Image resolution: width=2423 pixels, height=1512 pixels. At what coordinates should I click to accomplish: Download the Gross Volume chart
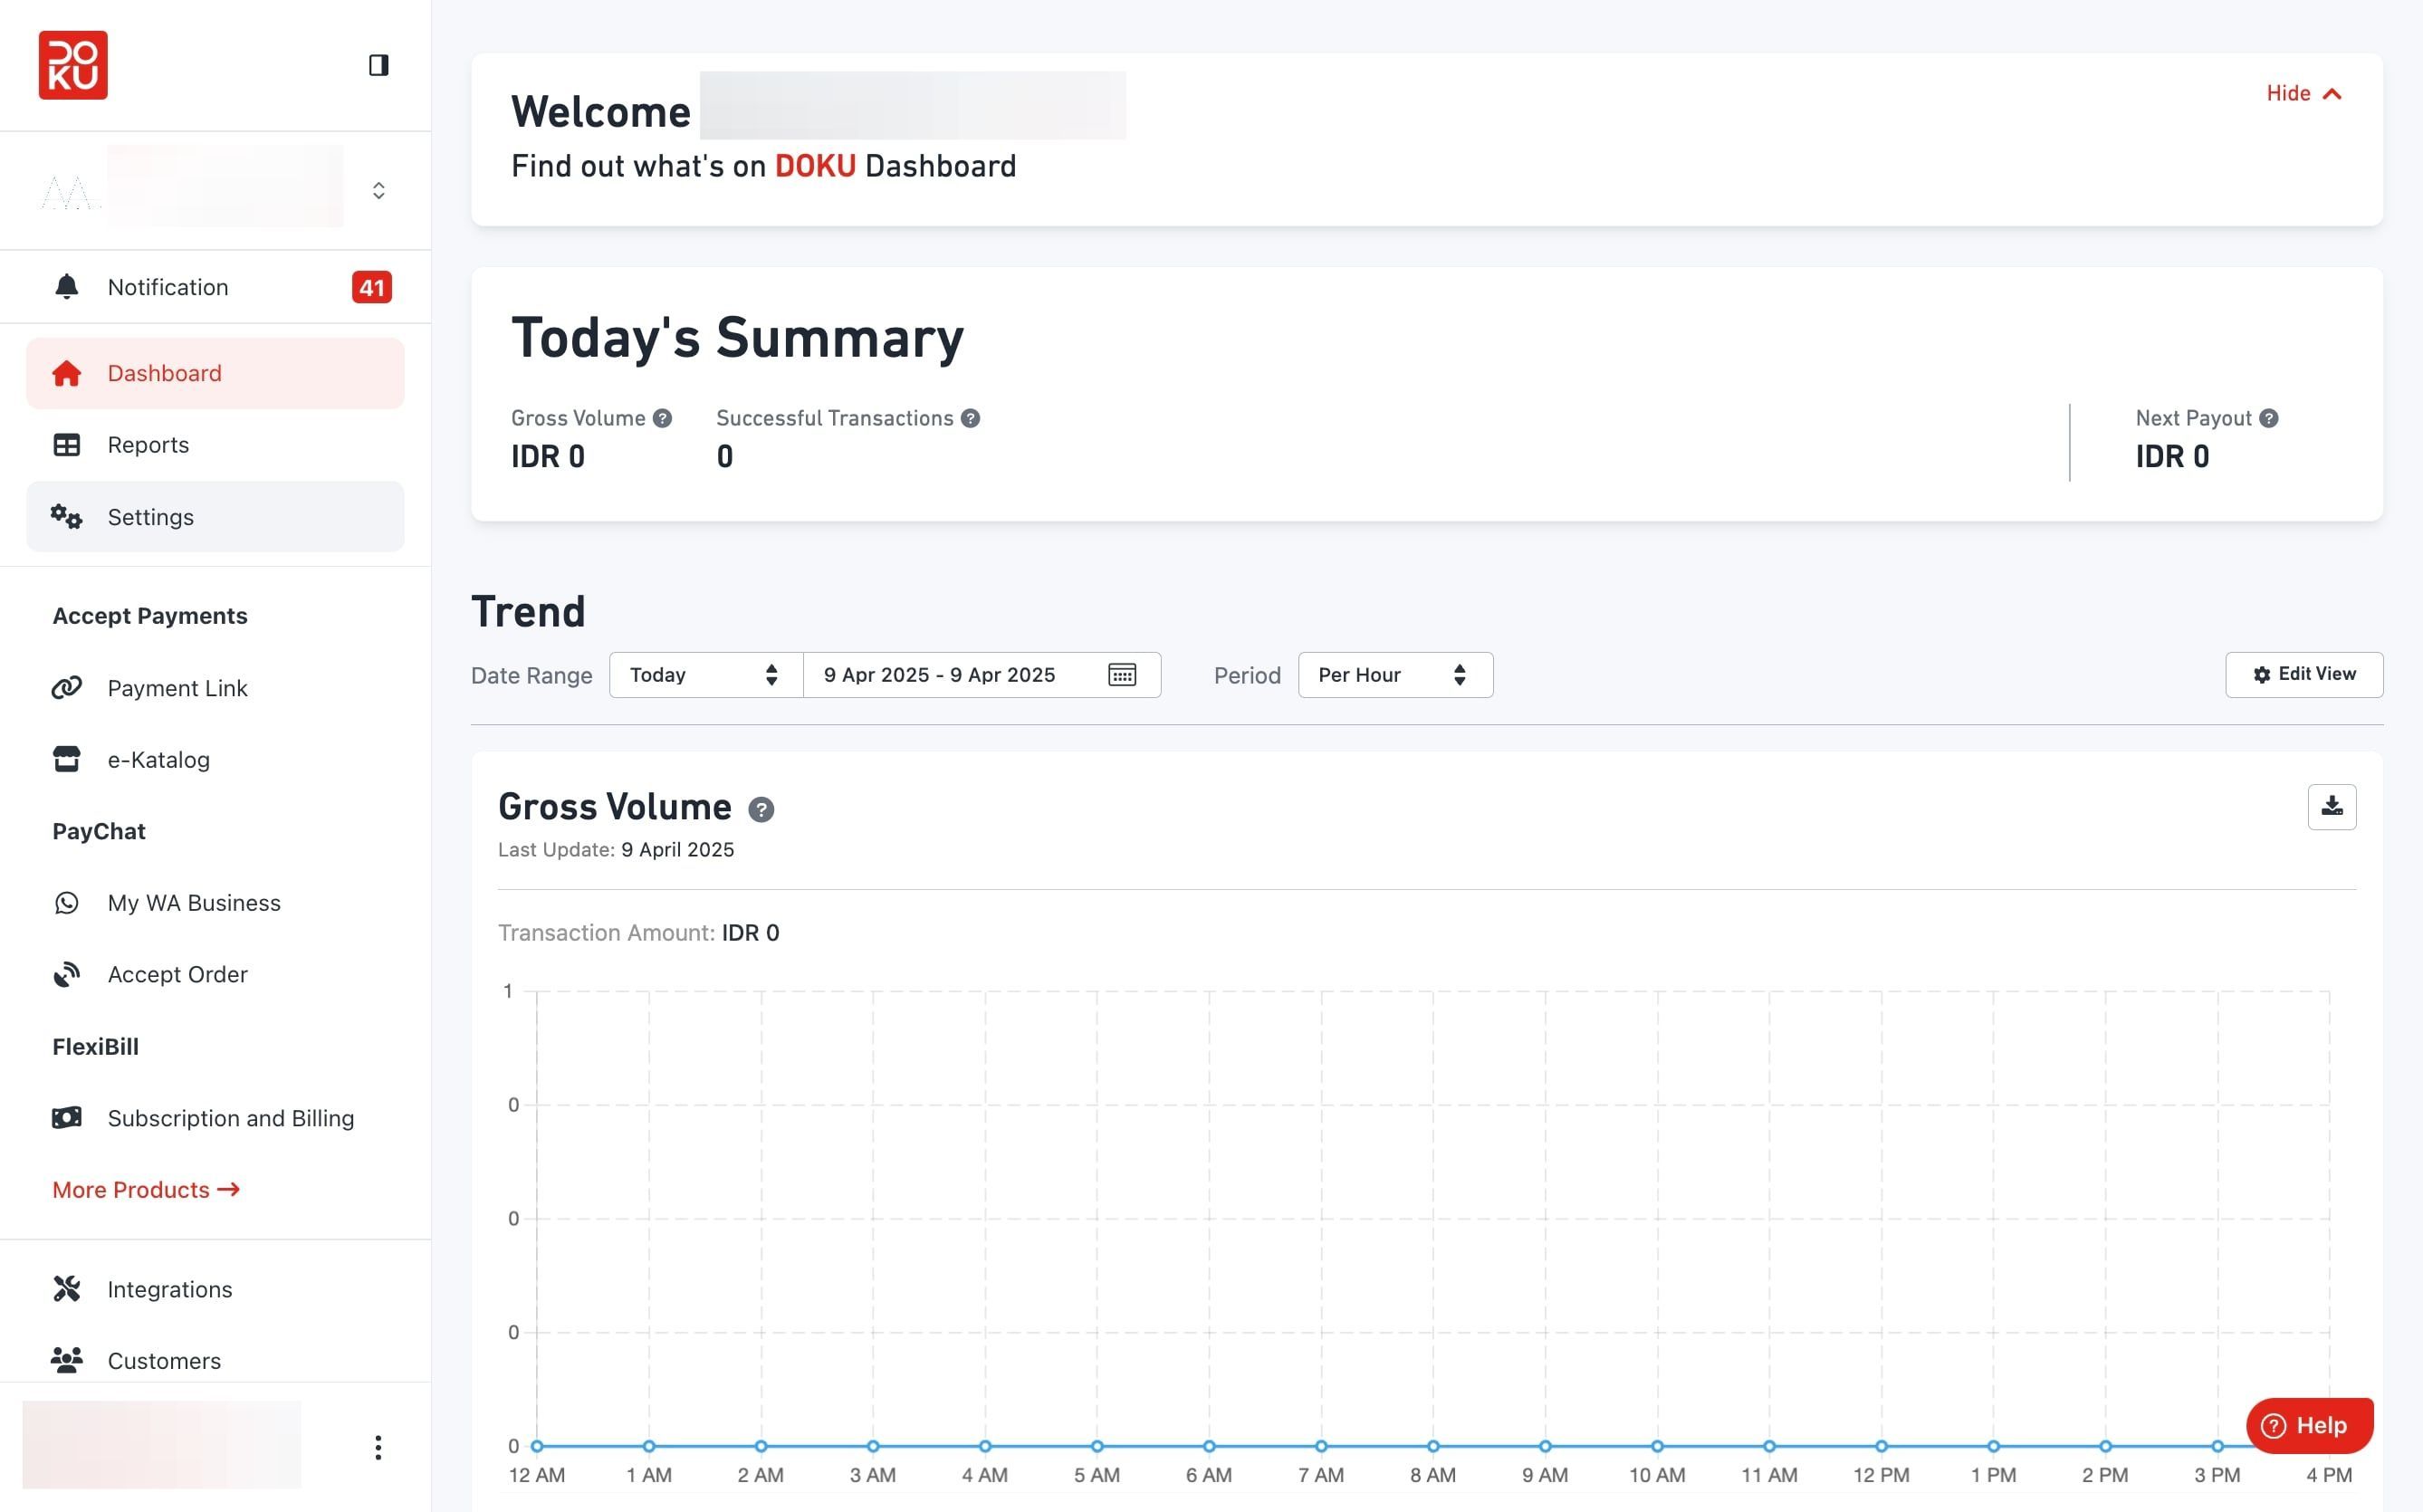(x=2331, y=807)
